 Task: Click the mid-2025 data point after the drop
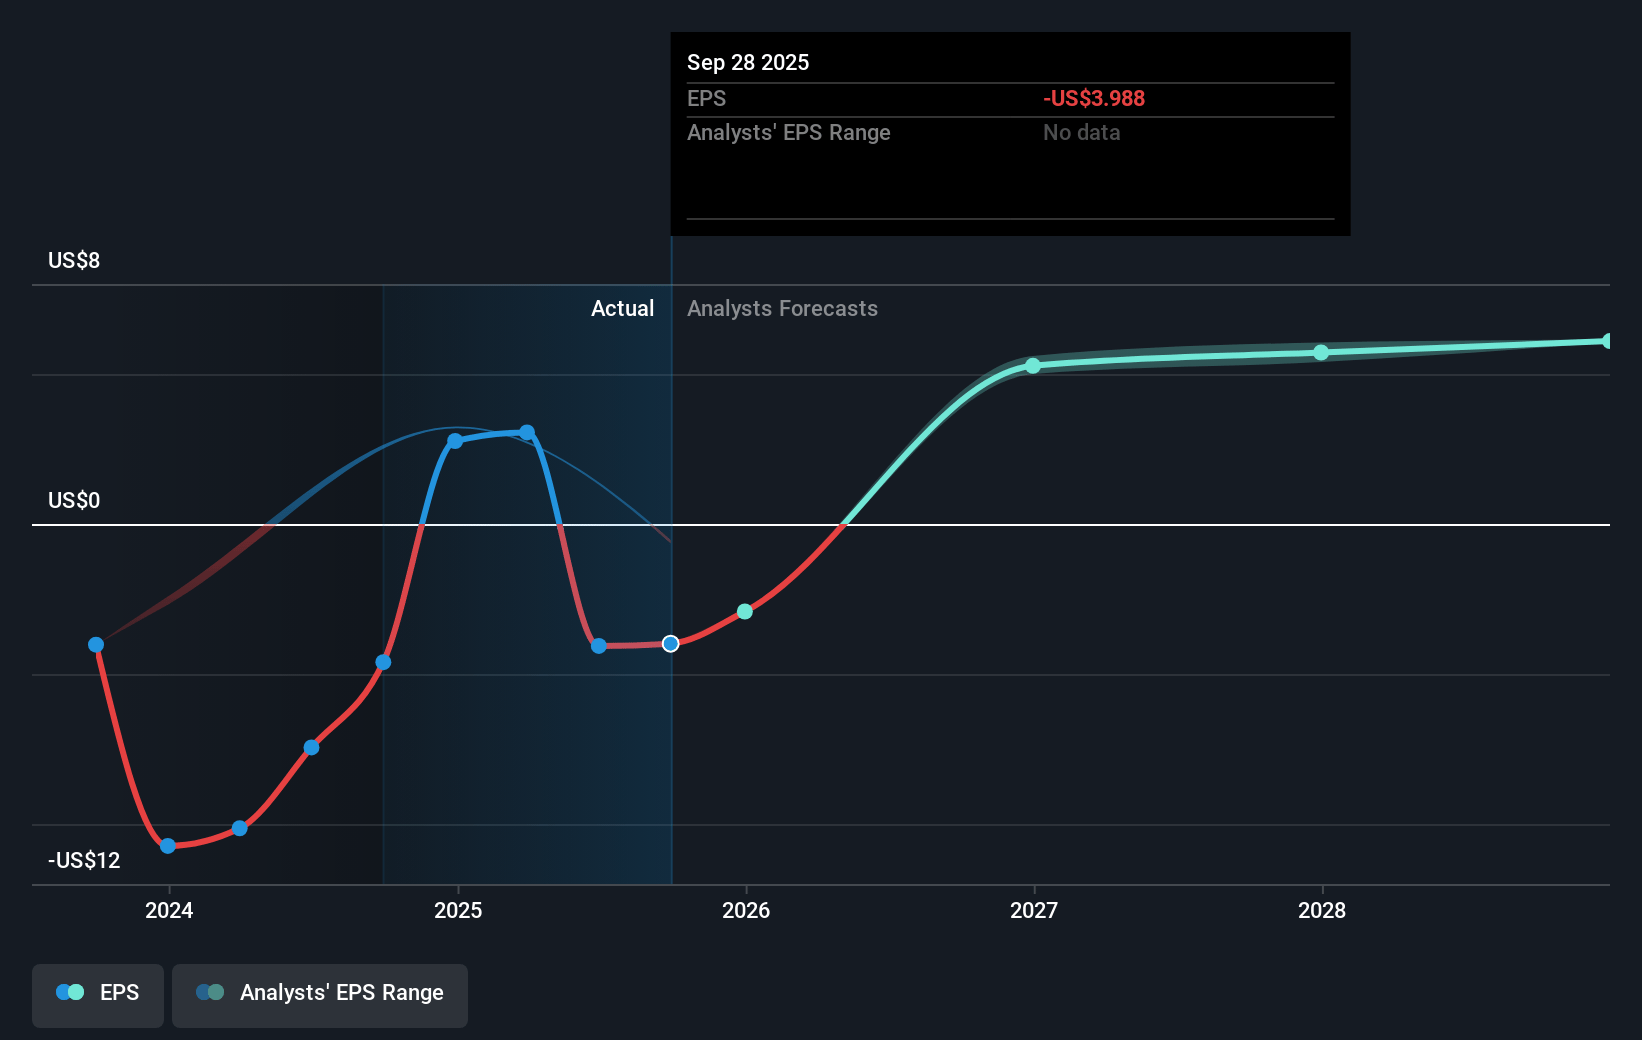[x=599, y=646]
